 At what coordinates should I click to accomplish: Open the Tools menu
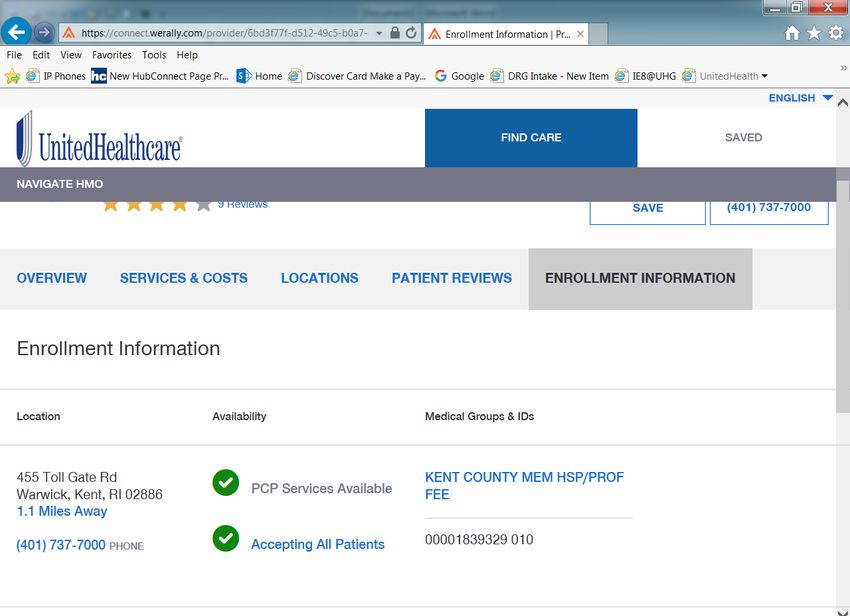(154, 55)
